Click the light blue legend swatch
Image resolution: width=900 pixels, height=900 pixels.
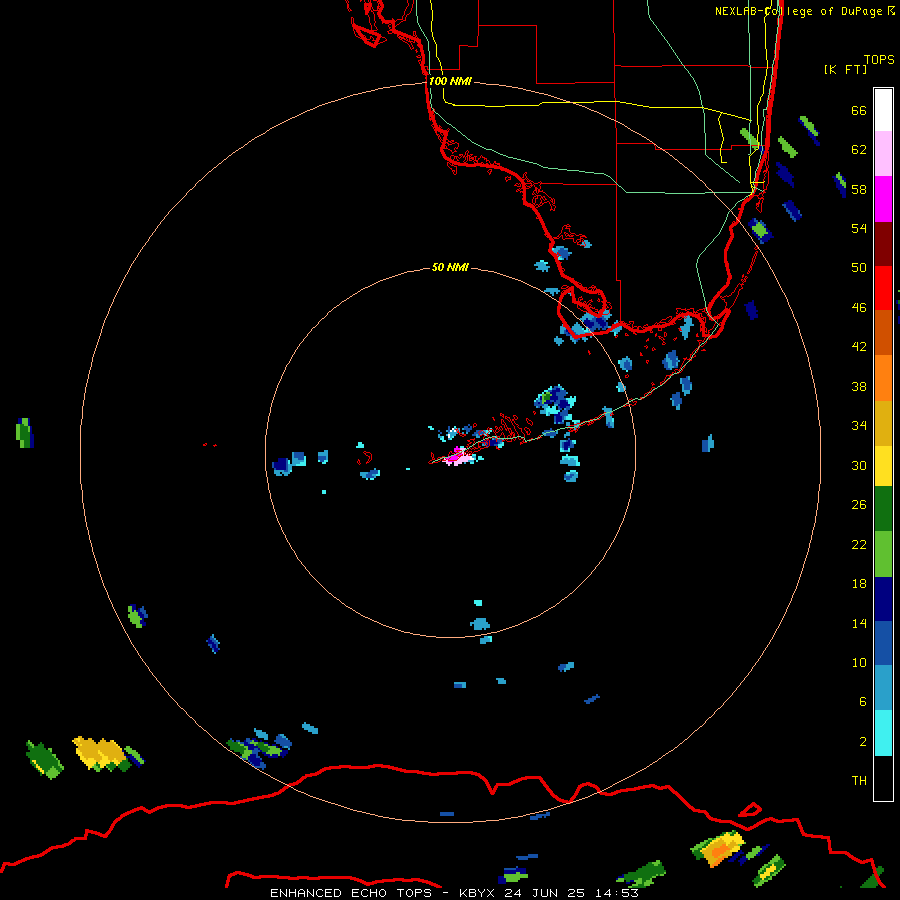pyautogui.click(x=883, y=688)
